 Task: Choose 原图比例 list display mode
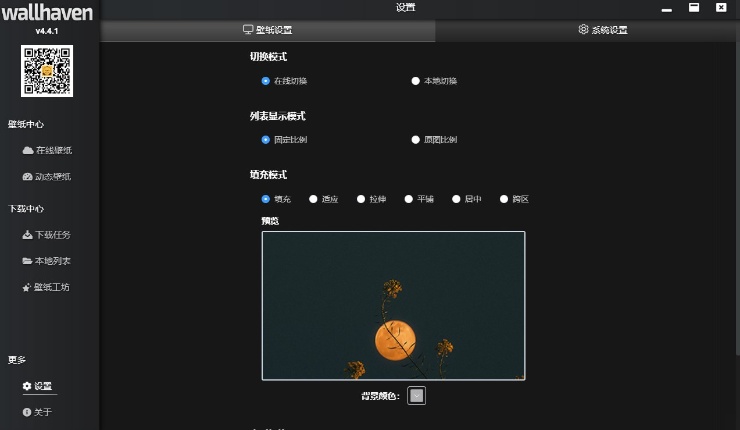434,140
